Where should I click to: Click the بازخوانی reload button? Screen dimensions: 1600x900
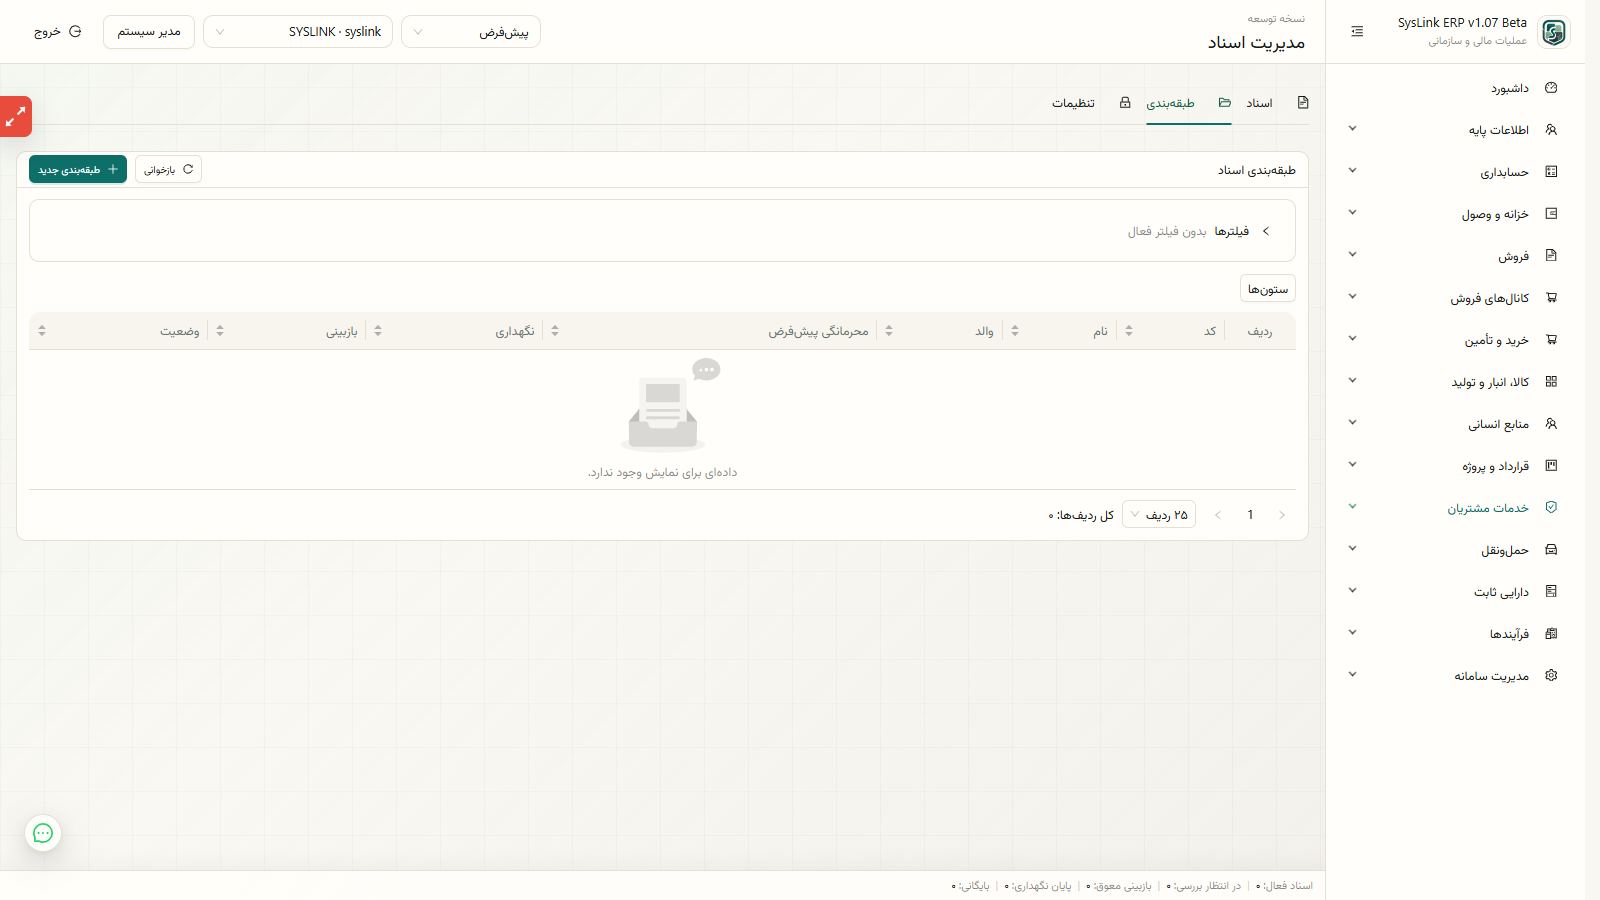click(x=168, y=170)
